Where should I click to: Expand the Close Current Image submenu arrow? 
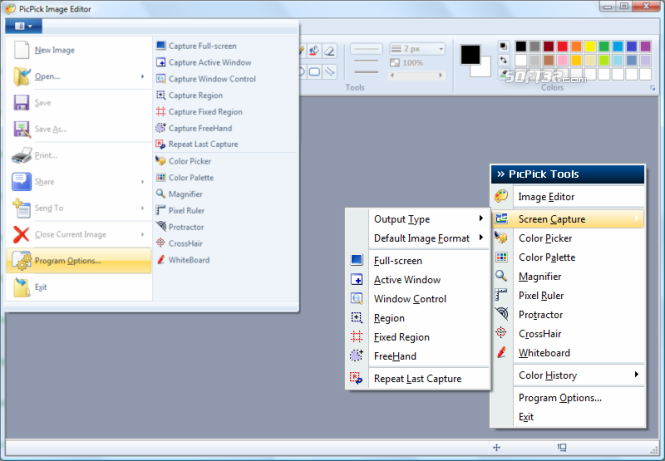142,234
